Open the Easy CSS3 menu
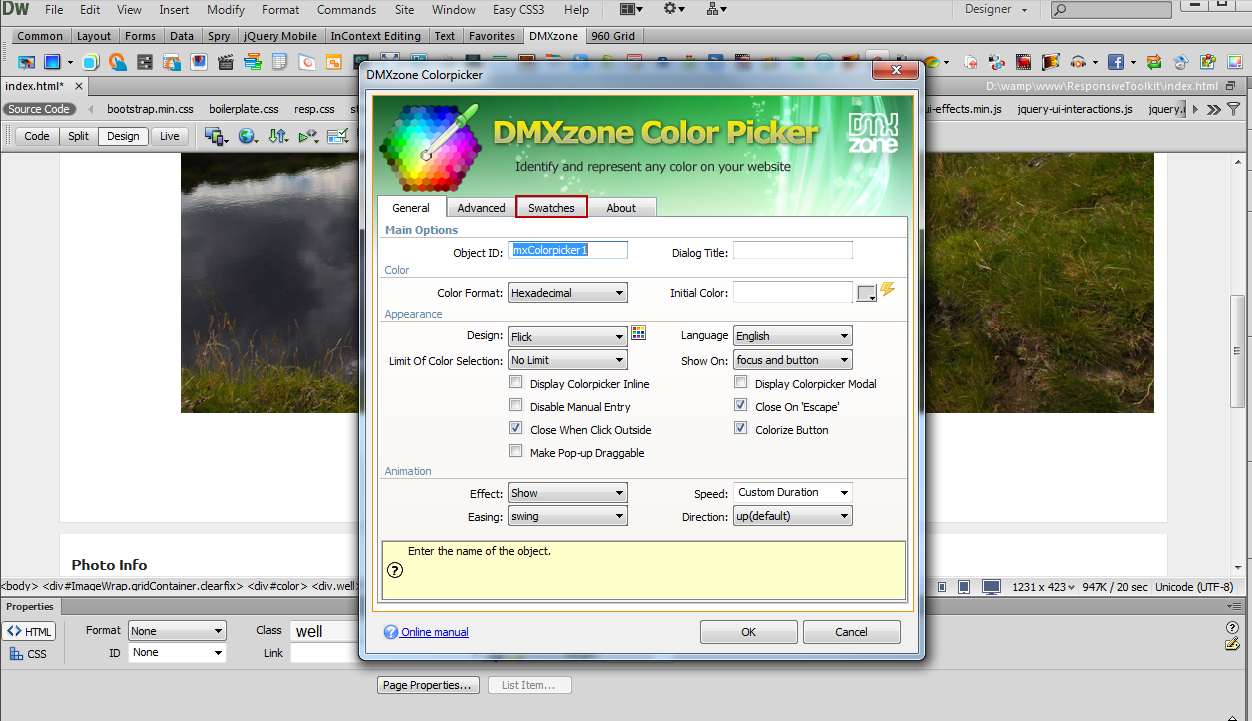Screen dimensions: 1252x721 point(519,10)
